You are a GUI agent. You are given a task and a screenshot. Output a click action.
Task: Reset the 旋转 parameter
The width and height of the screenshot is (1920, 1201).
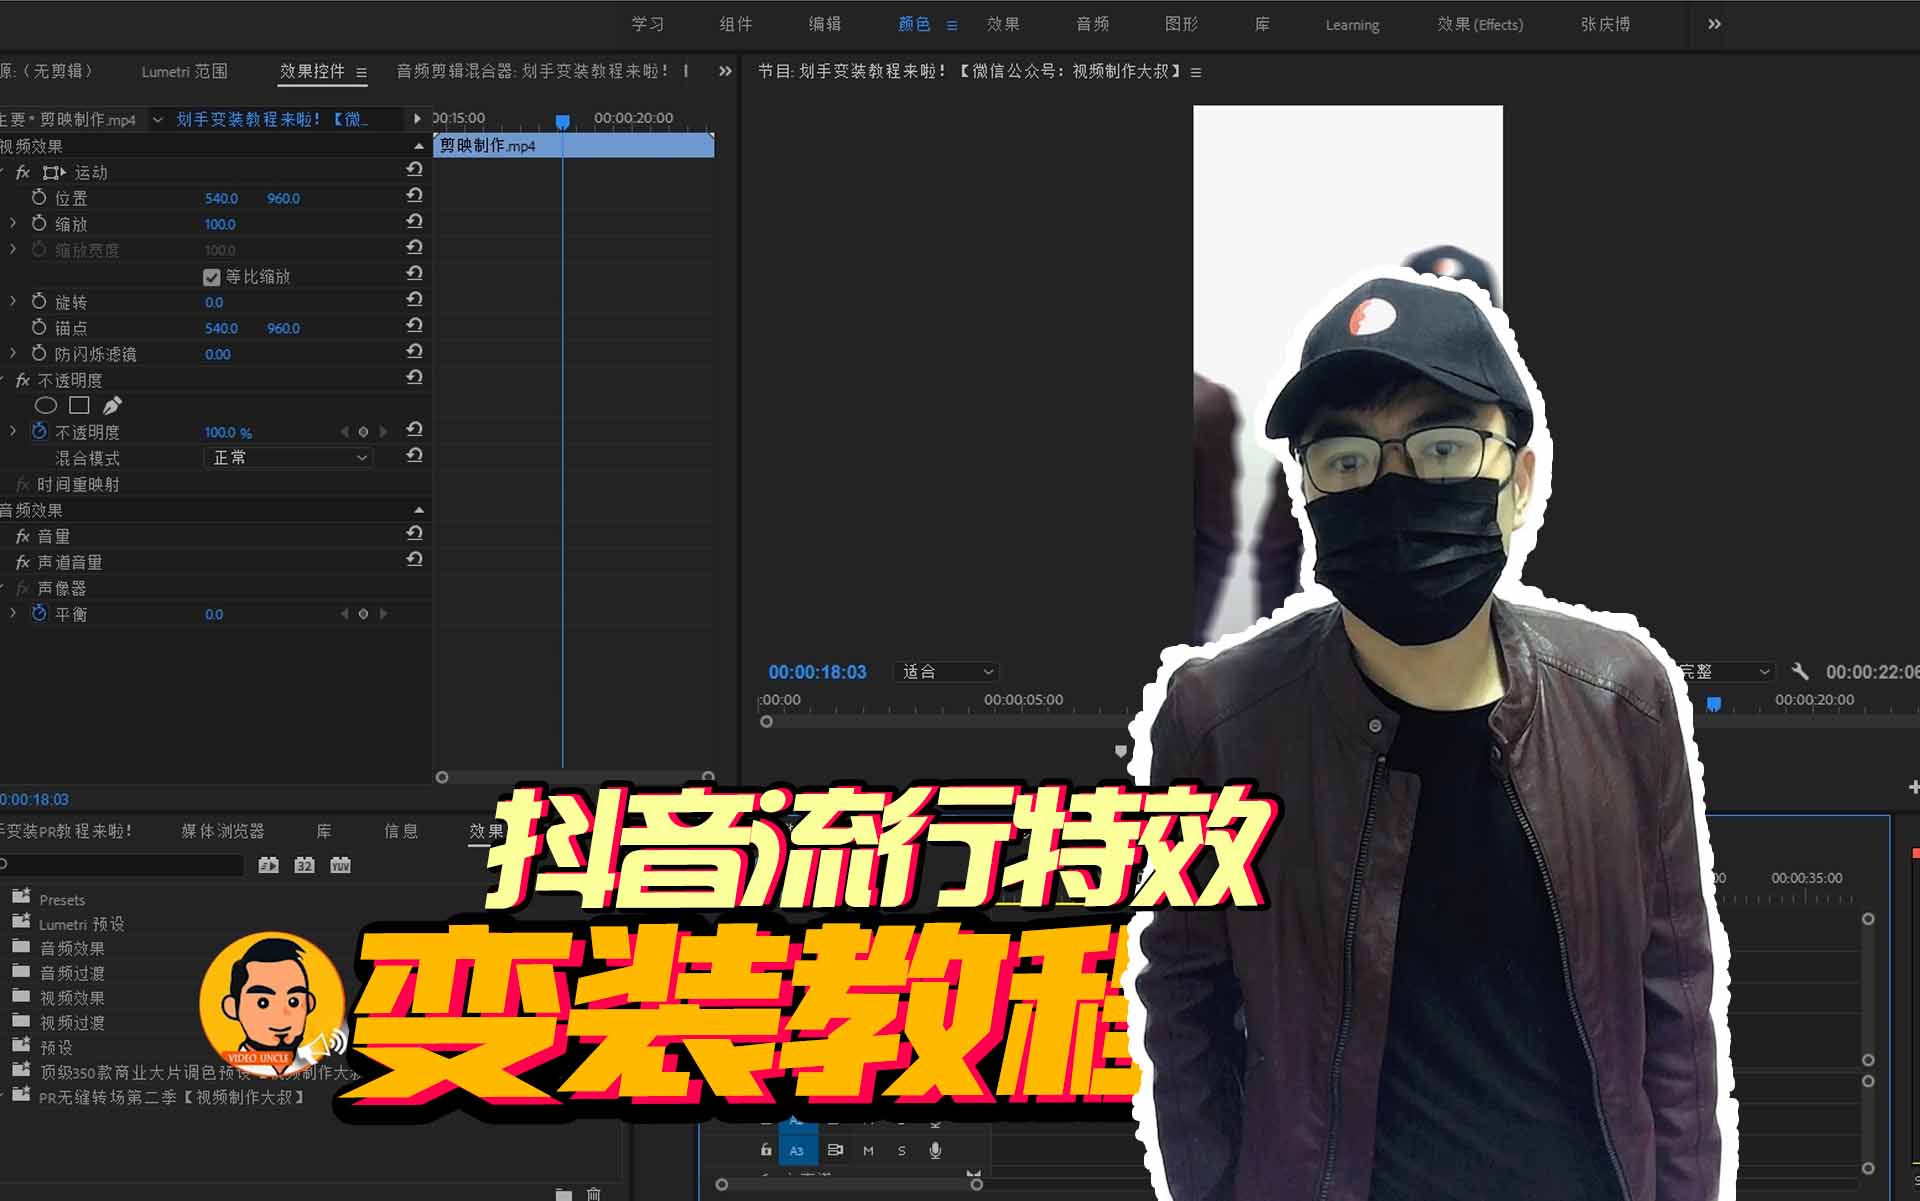(414, 300)
